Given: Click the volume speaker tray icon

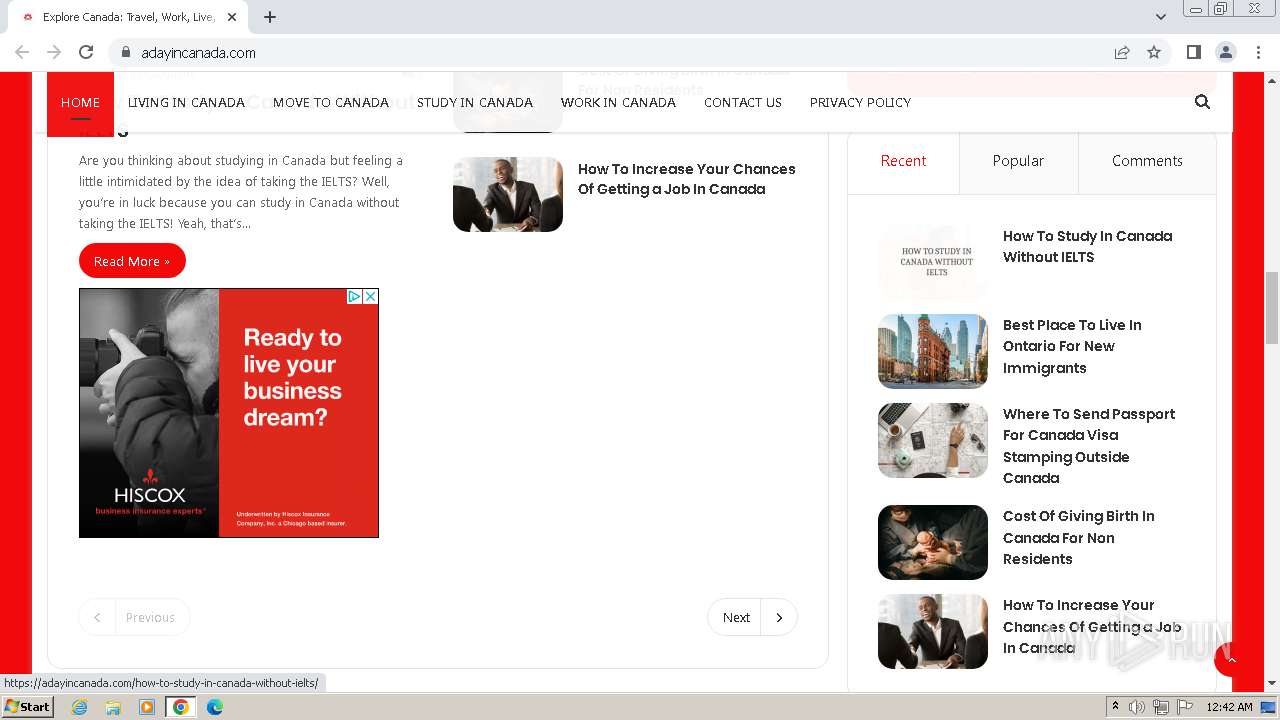Looking at the screenshot, I should tap(1137, 707).
